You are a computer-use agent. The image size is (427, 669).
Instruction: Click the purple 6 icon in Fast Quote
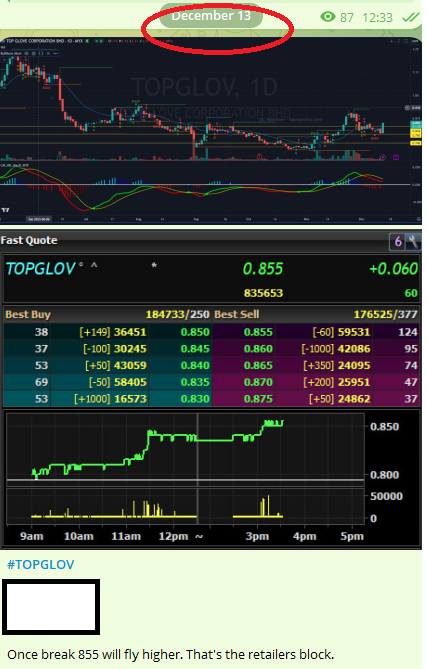click(x=398, y=241)
